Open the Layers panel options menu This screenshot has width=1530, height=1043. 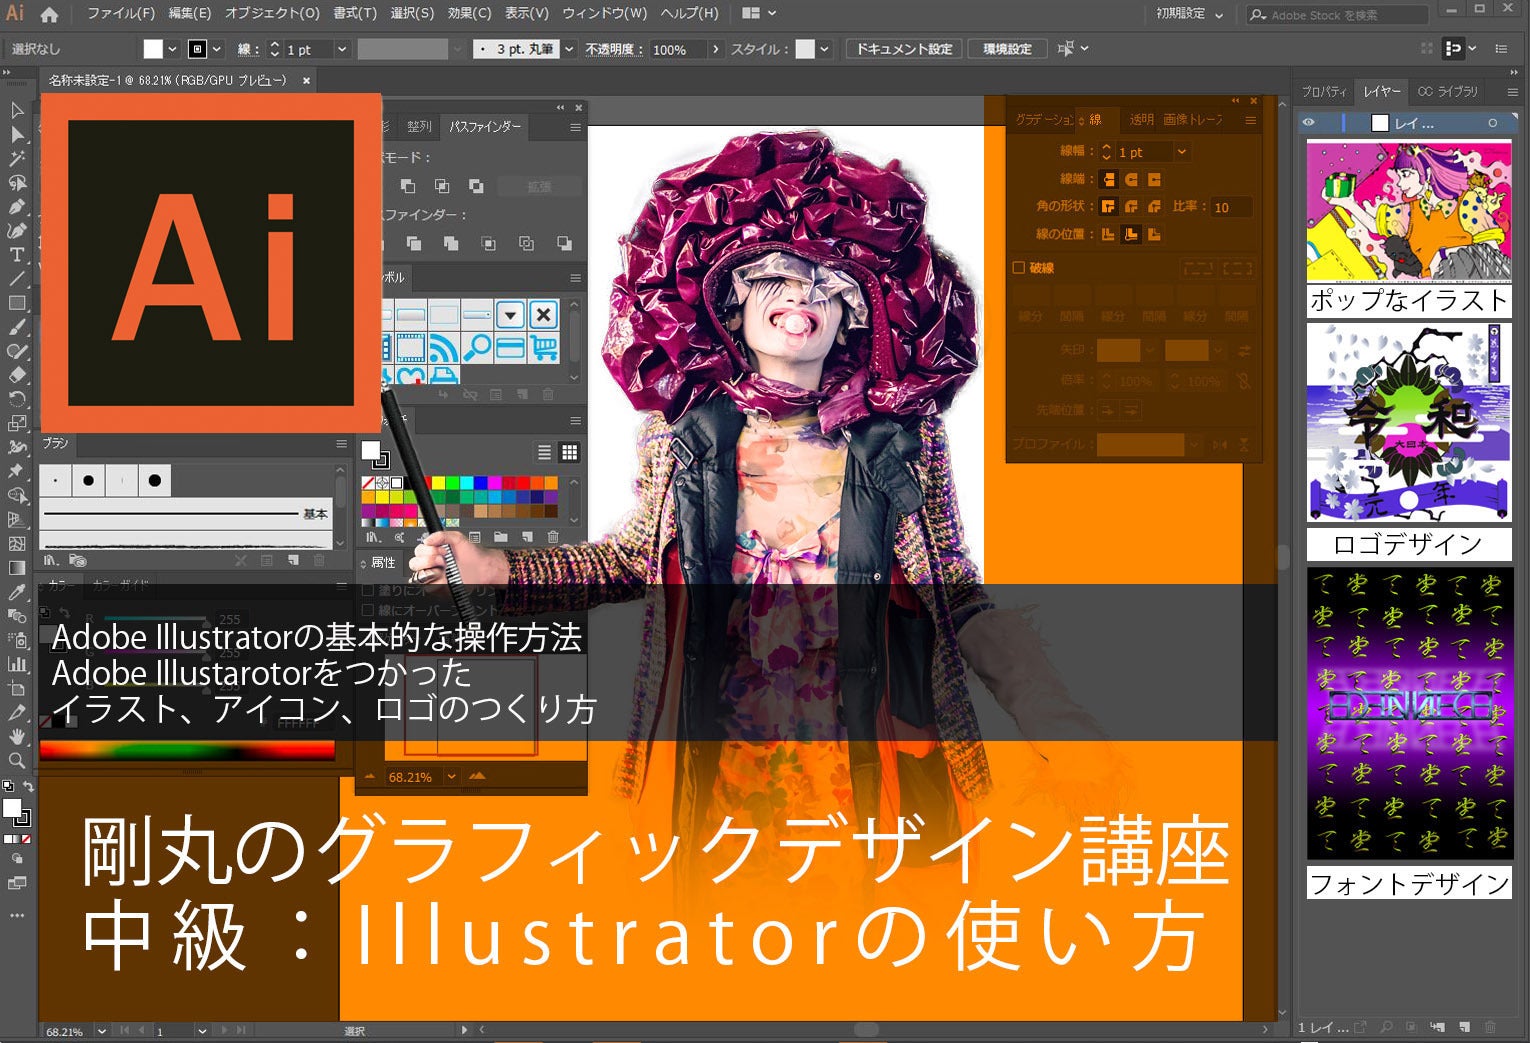[1512, 92]
